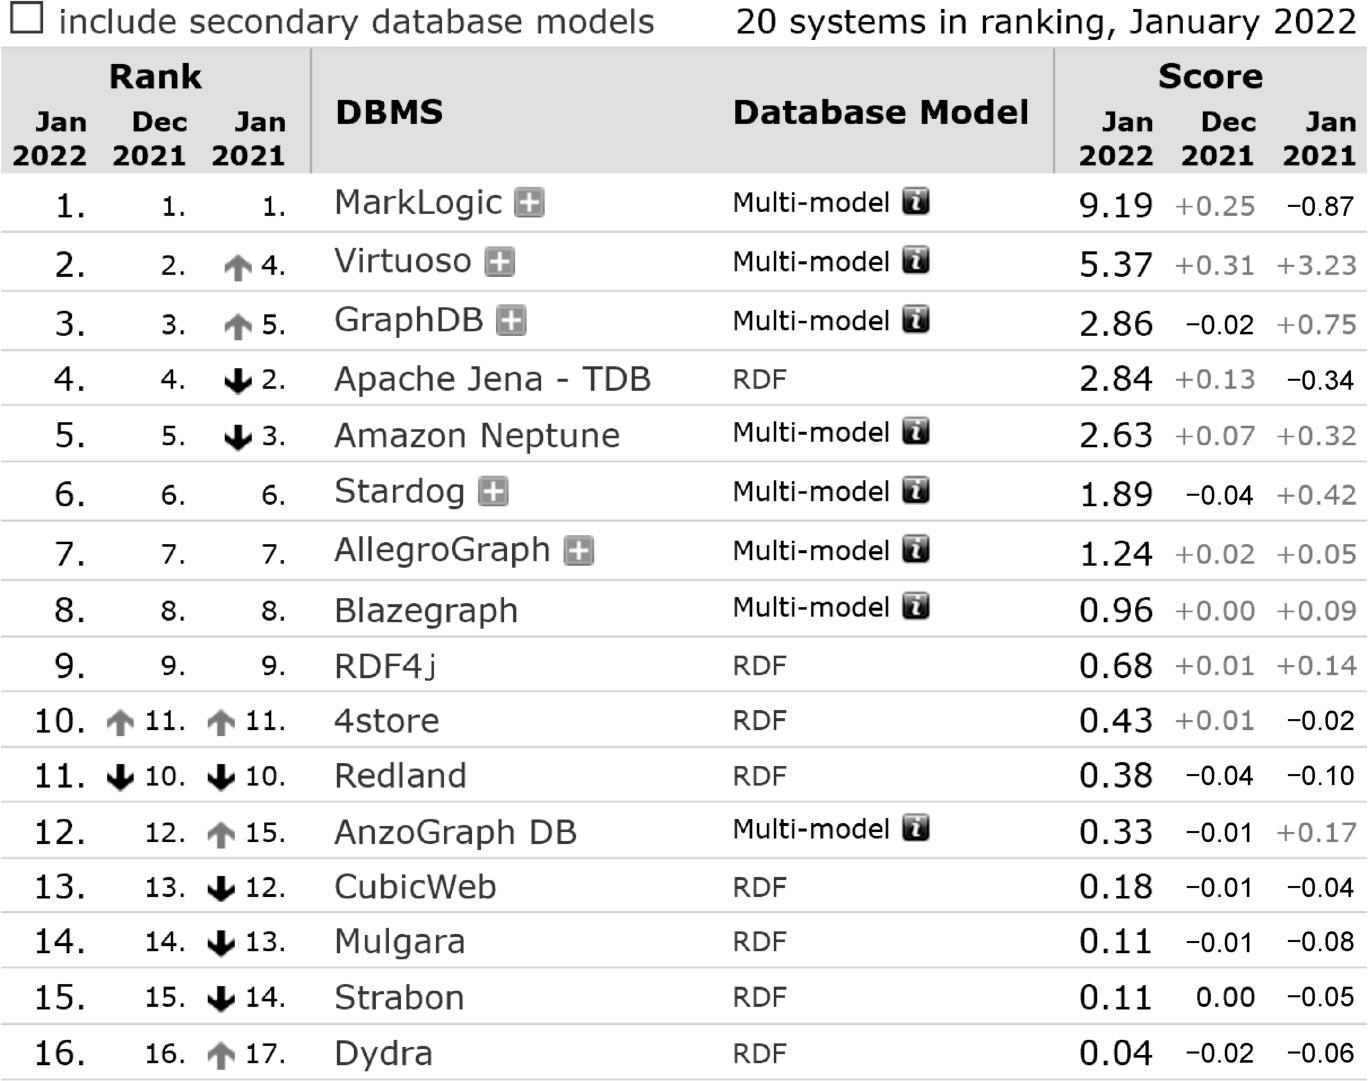Open the Amazon Neptune link

coord(477,436)
